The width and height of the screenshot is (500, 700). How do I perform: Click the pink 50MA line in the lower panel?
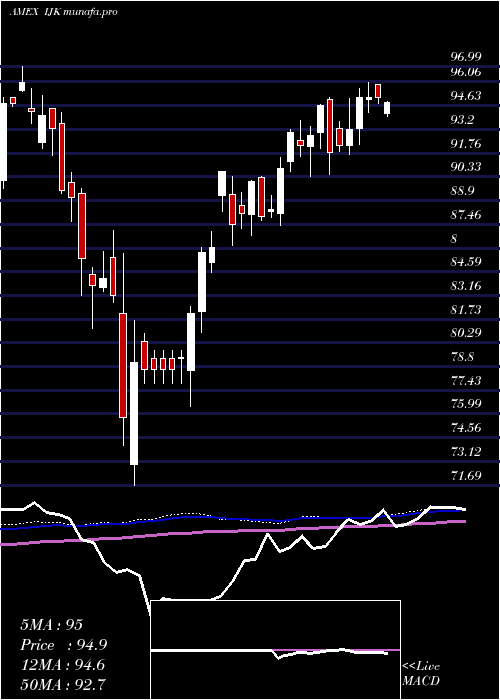(232, 531)
